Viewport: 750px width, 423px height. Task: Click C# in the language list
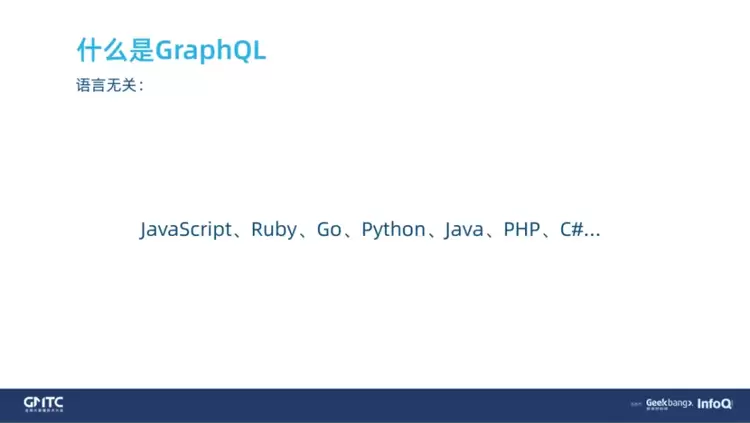click(572, 230)
